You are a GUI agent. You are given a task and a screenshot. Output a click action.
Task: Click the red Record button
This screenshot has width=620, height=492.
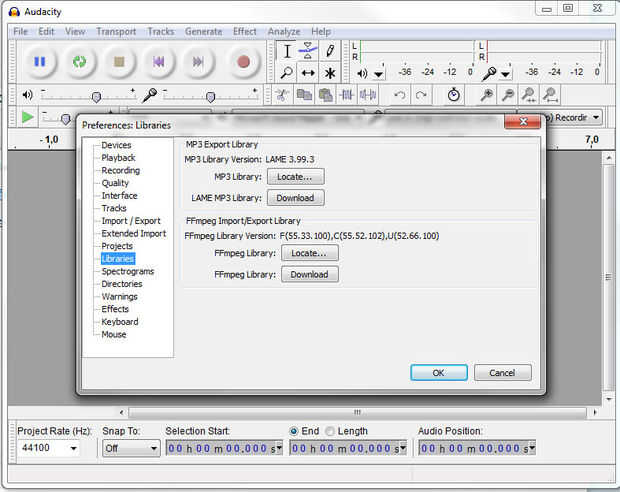point(243,62)
